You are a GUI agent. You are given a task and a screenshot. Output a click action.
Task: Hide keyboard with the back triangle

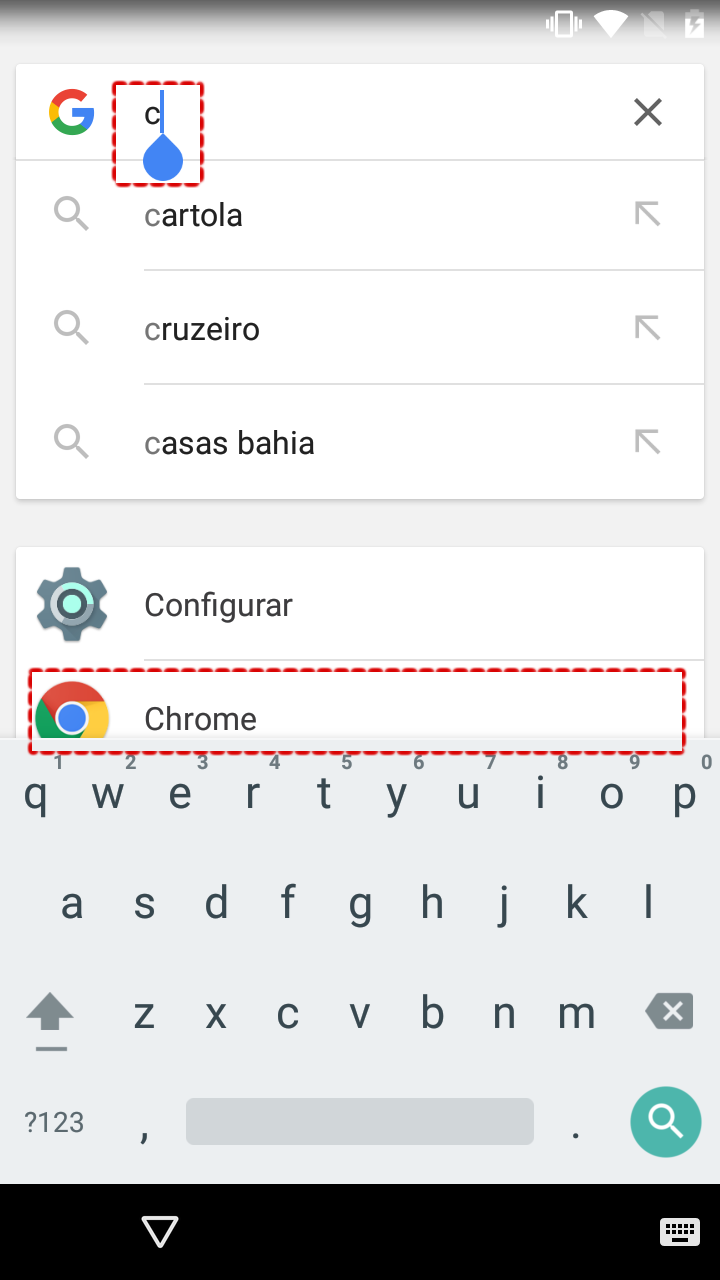160,1232
